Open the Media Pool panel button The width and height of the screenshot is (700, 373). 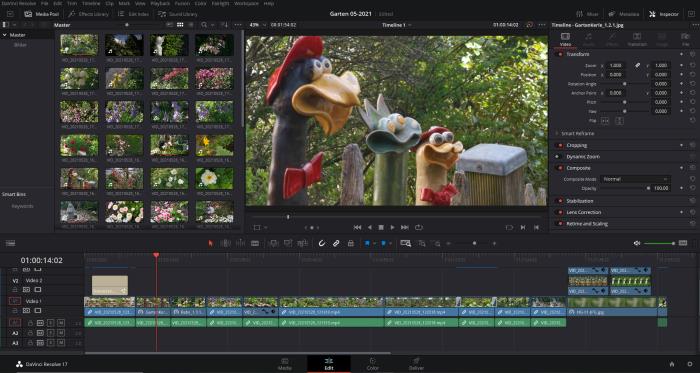tap(43, 14)
